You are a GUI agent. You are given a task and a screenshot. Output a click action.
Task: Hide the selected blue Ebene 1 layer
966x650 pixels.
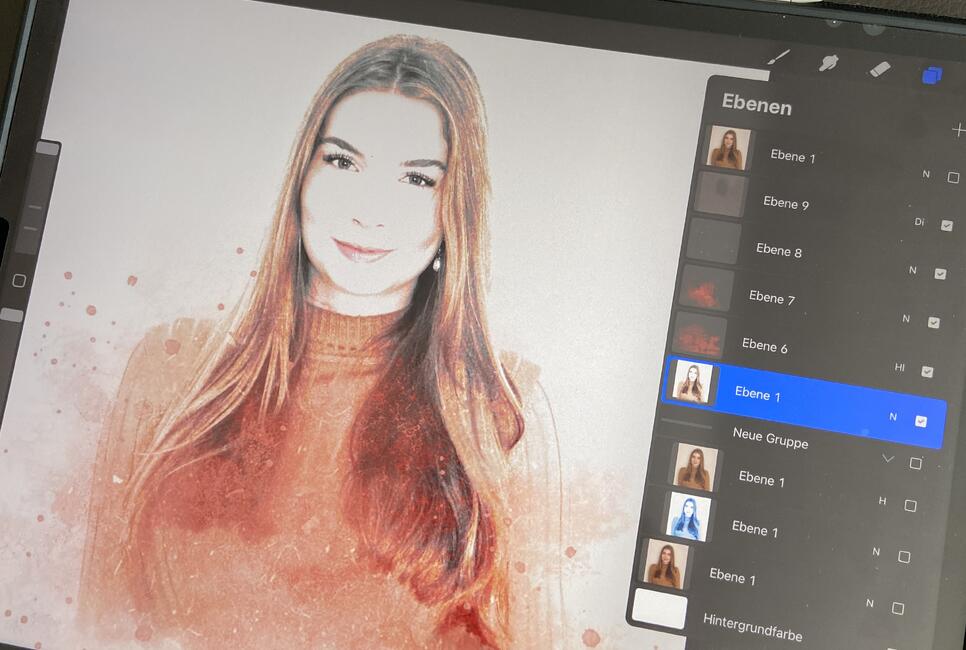tap(921, 421)
